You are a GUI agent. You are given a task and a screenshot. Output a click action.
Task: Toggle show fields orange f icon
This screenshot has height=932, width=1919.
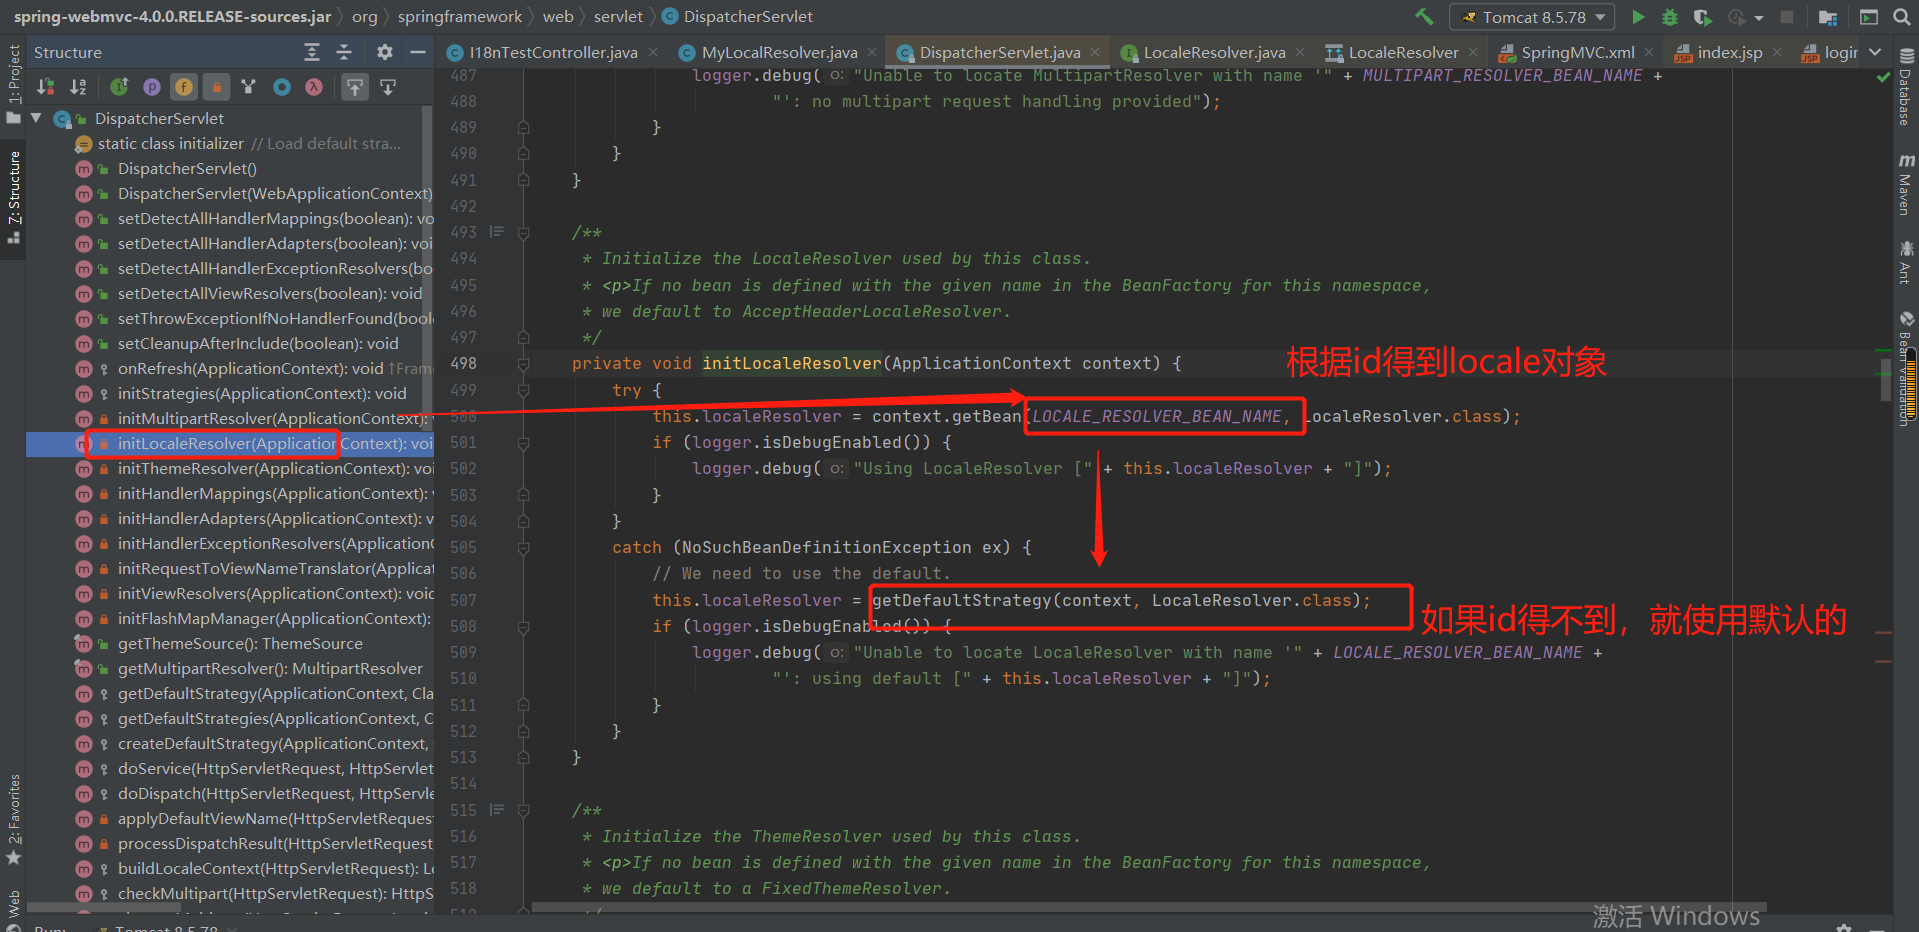pyautogui.click(x=184, y=87)
